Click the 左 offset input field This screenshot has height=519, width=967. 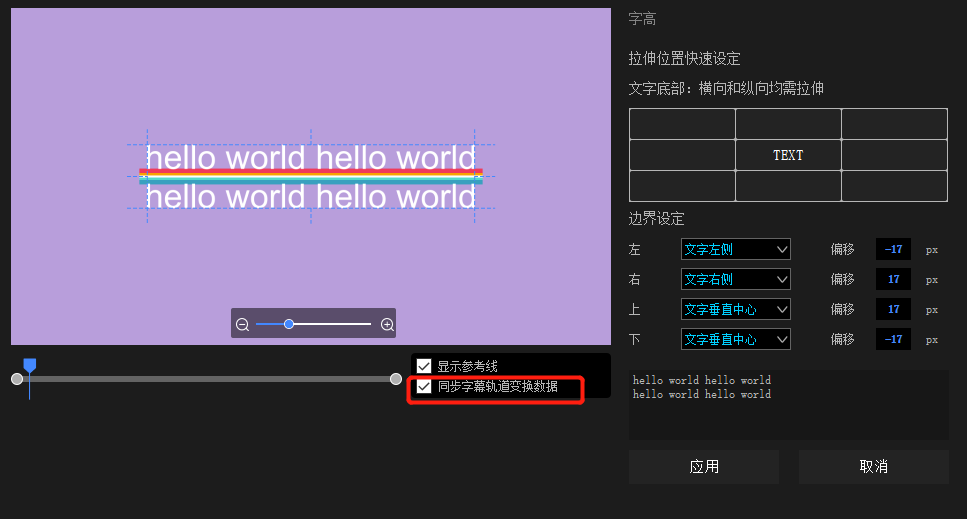pos(893,249)
